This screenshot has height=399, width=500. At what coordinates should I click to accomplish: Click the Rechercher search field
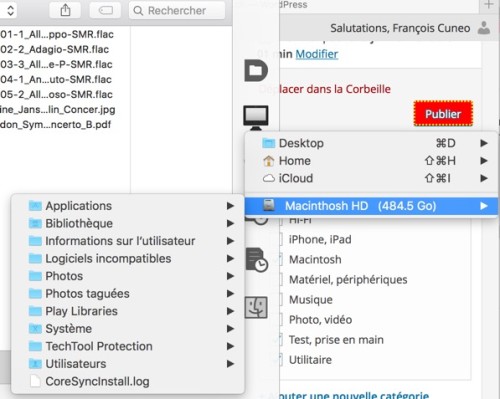tap(177, 10)
